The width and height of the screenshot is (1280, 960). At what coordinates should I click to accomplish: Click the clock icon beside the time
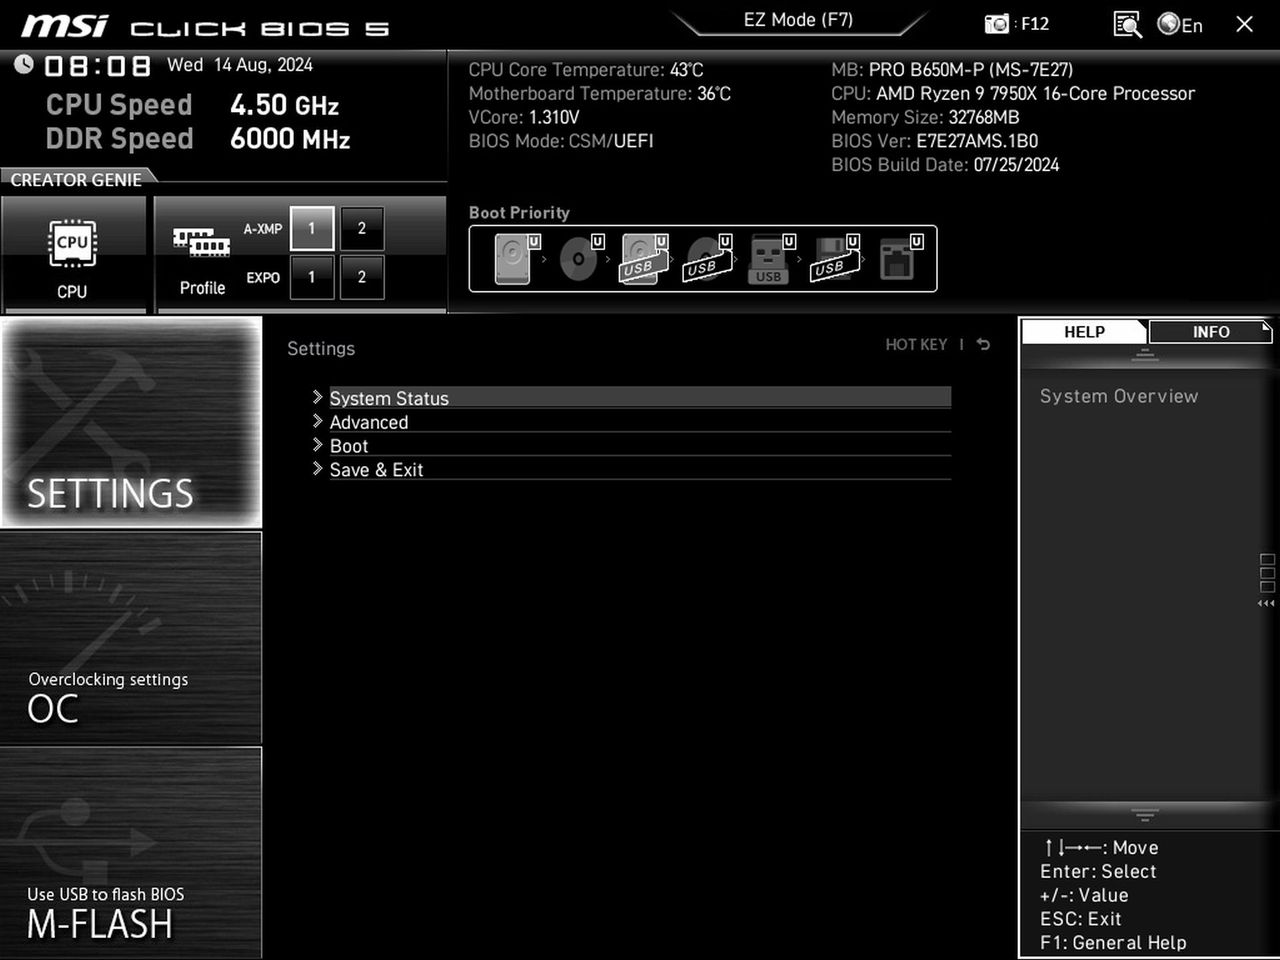click(x=24, y=65)
